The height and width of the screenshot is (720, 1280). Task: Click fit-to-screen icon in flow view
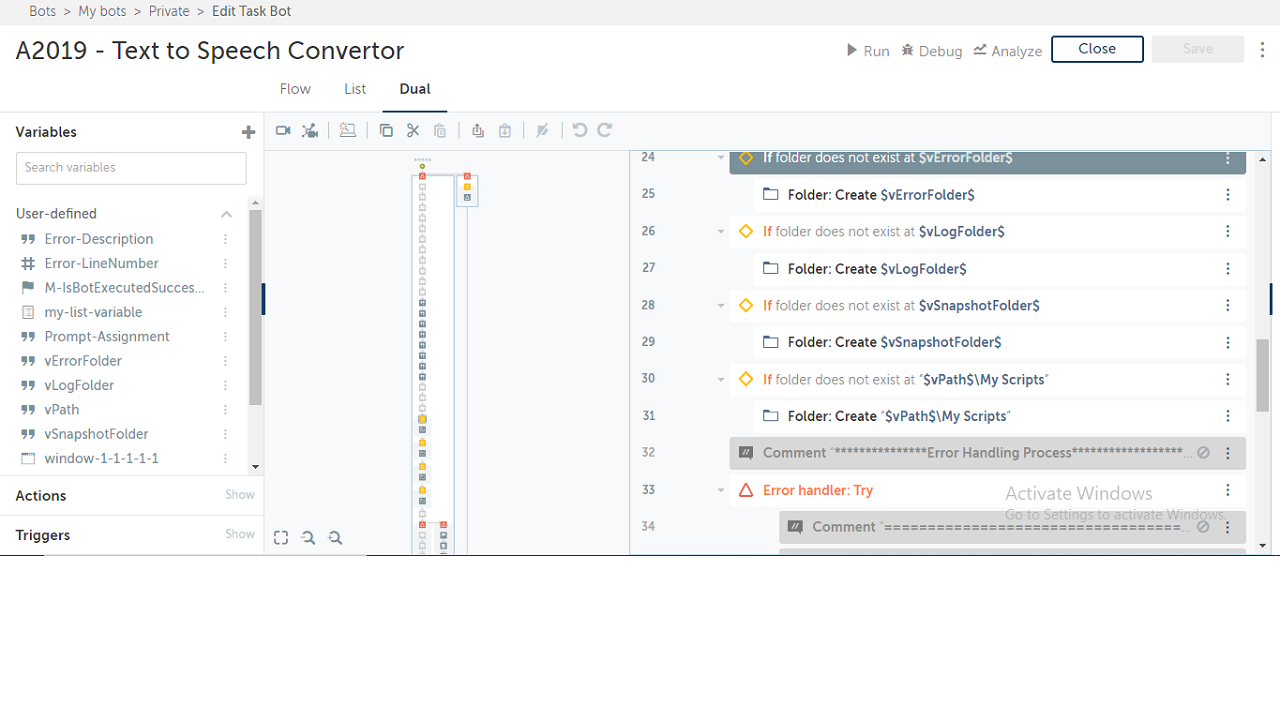[x=281, y=538]
